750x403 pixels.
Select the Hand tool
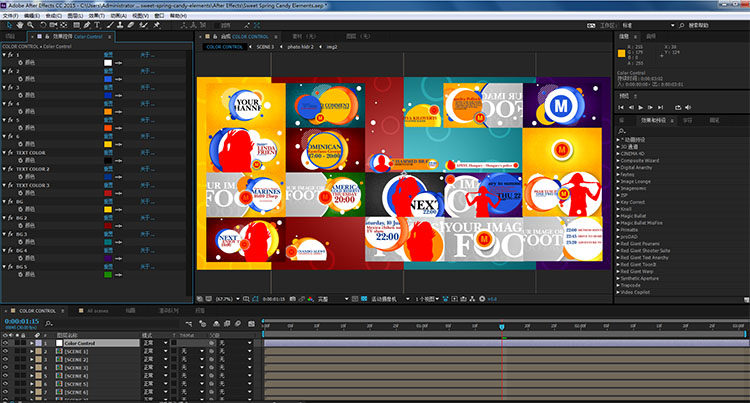tap(20, 24)
